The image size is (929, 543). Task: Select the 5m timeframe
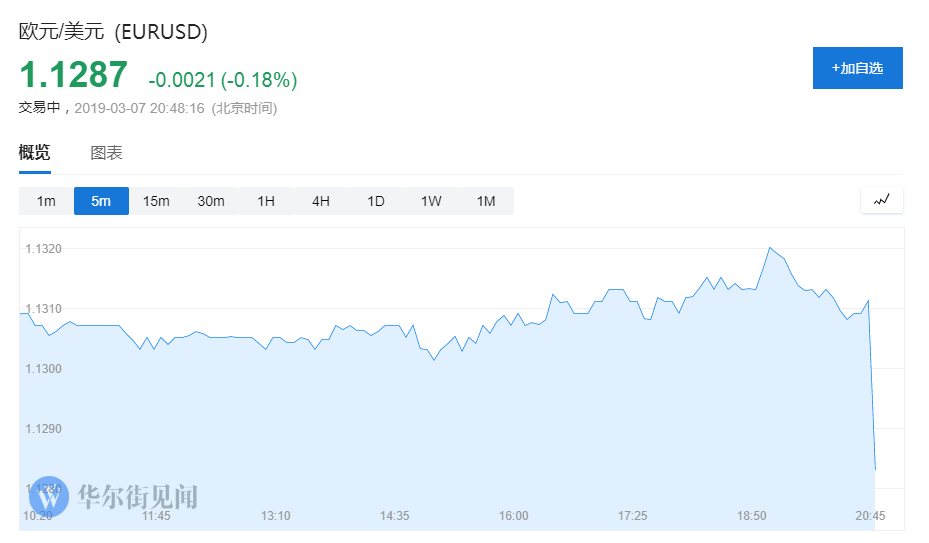(x=101, y=201)
